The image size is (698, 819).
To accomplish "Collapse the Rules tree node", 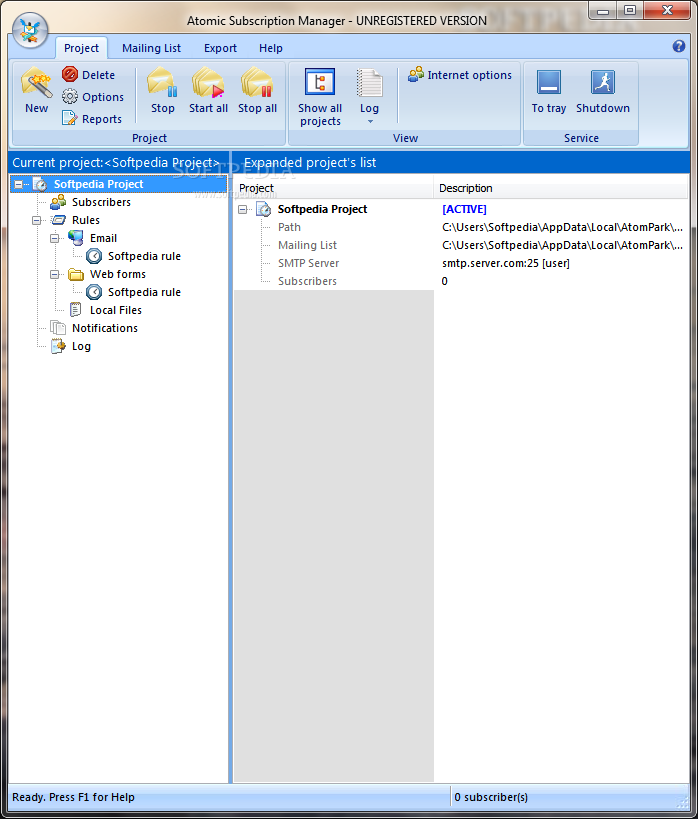I will point(36,220).
